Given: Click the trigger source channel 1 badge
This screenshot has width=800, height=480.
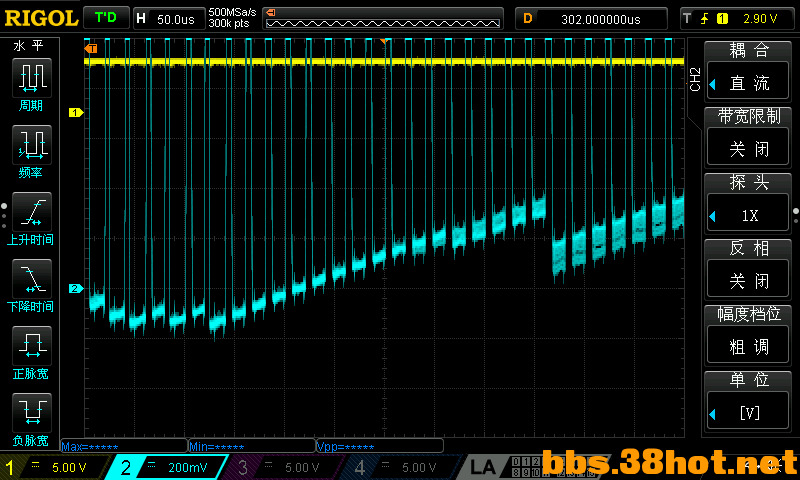Looking at the screenshot, I should pos(722,19).
